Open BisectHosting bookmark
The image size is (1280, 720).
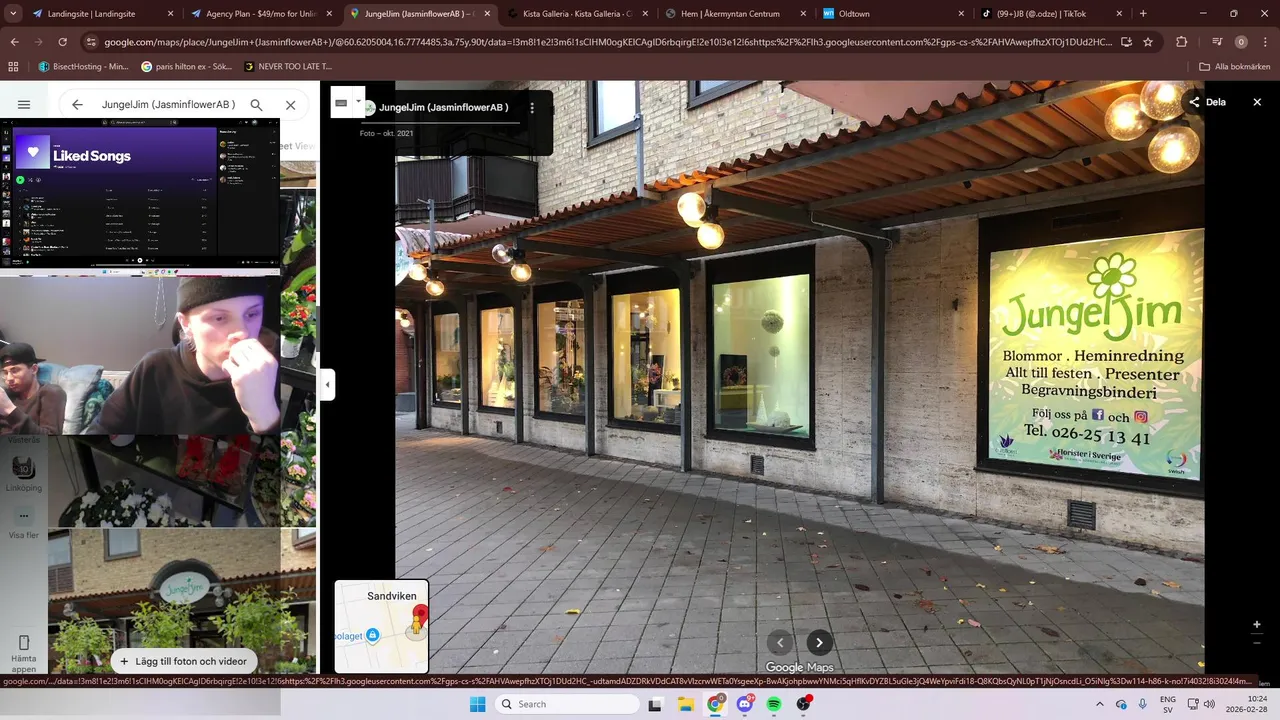84,66
